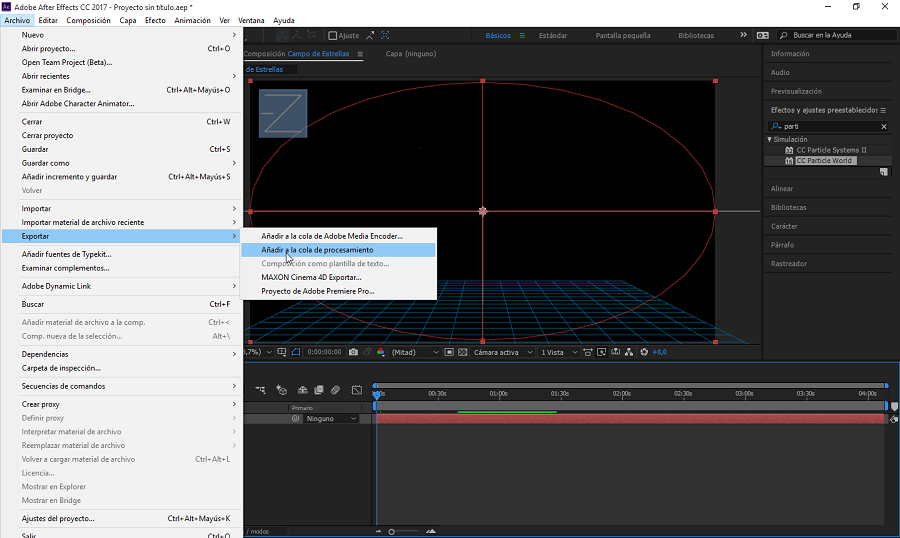Expand workspace overflow chevrons
The image size is (900, 538).
point(743,35)
